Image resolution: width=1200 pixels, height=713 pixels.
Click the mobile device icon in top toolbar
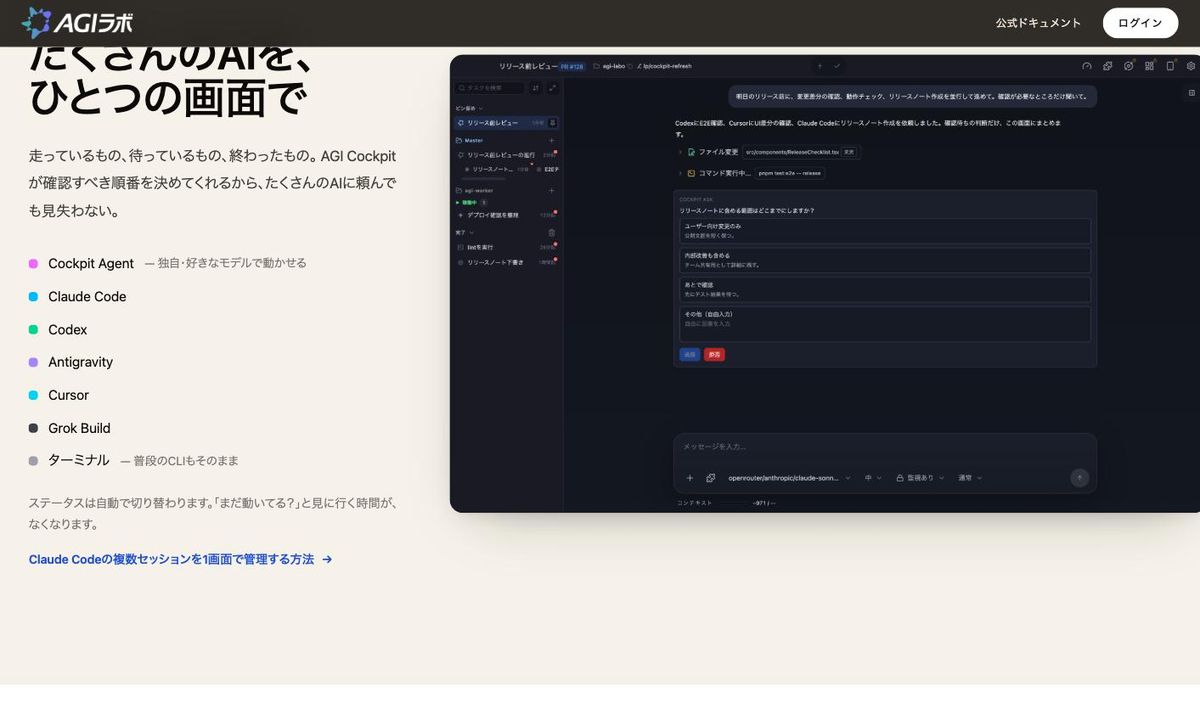(1170, 66)
